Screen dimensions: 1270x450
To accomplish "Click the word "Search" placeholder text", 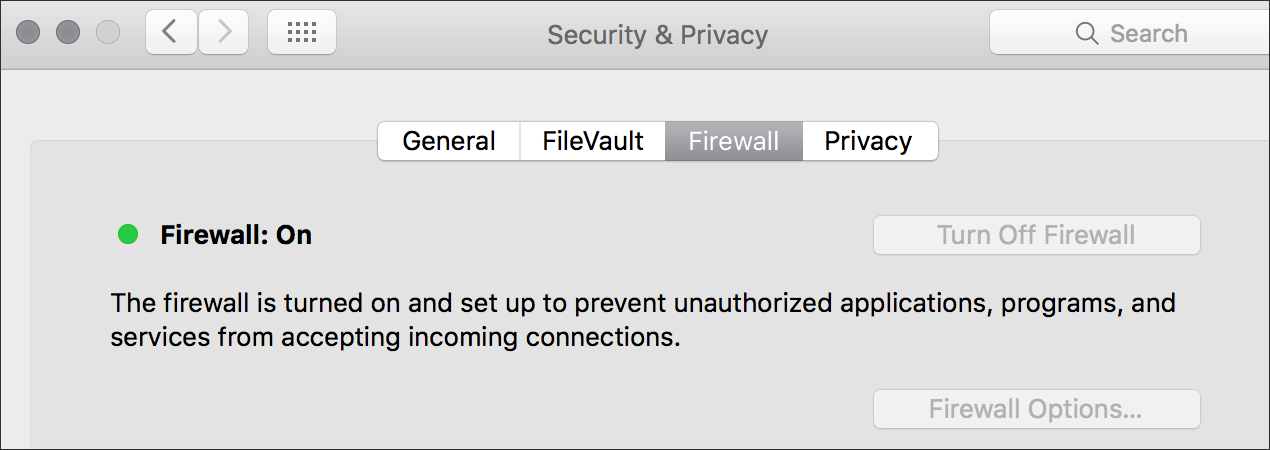I will tap(1148, 34).
